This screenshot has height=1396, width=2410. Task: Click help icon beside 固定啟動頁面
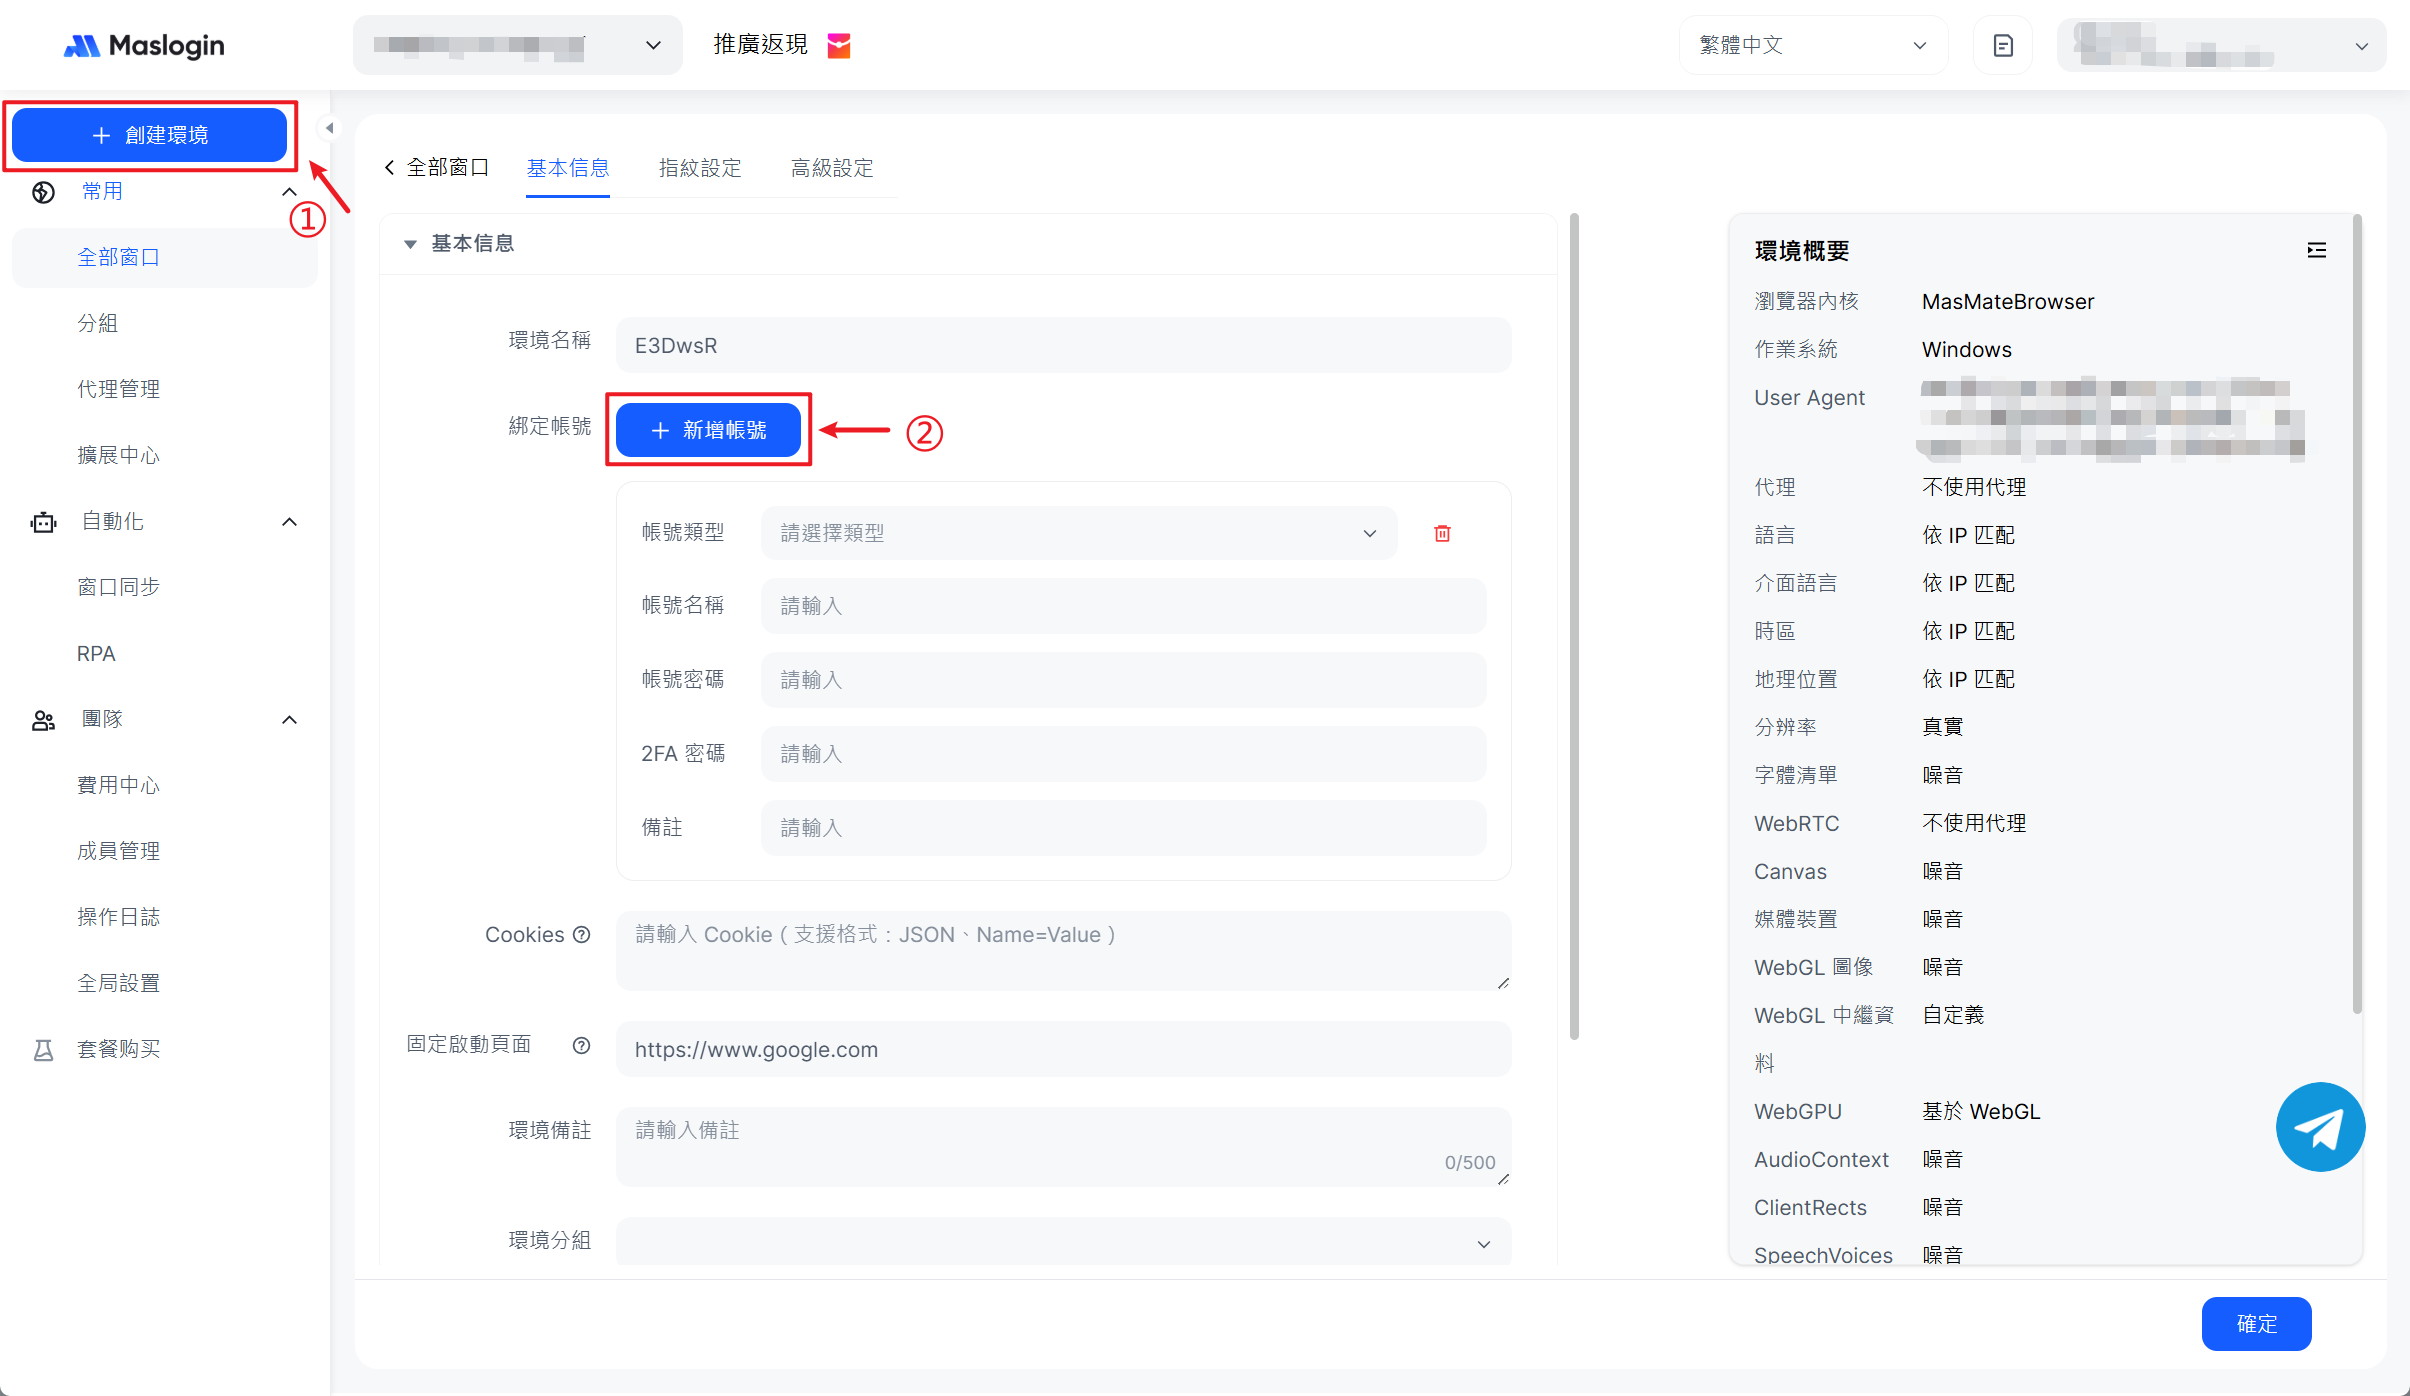pos(581,1045)
